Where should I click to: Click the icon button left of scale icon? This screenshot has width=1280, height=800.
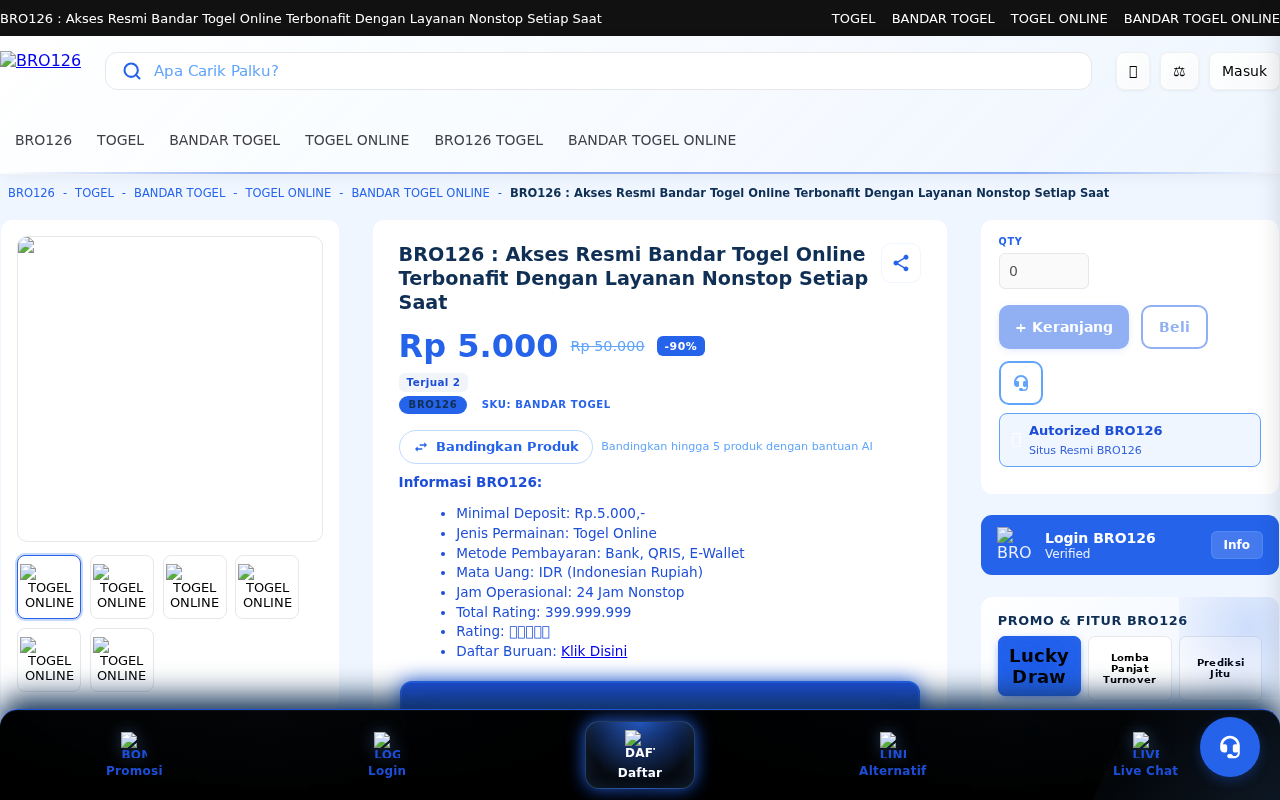(1133, 71)
